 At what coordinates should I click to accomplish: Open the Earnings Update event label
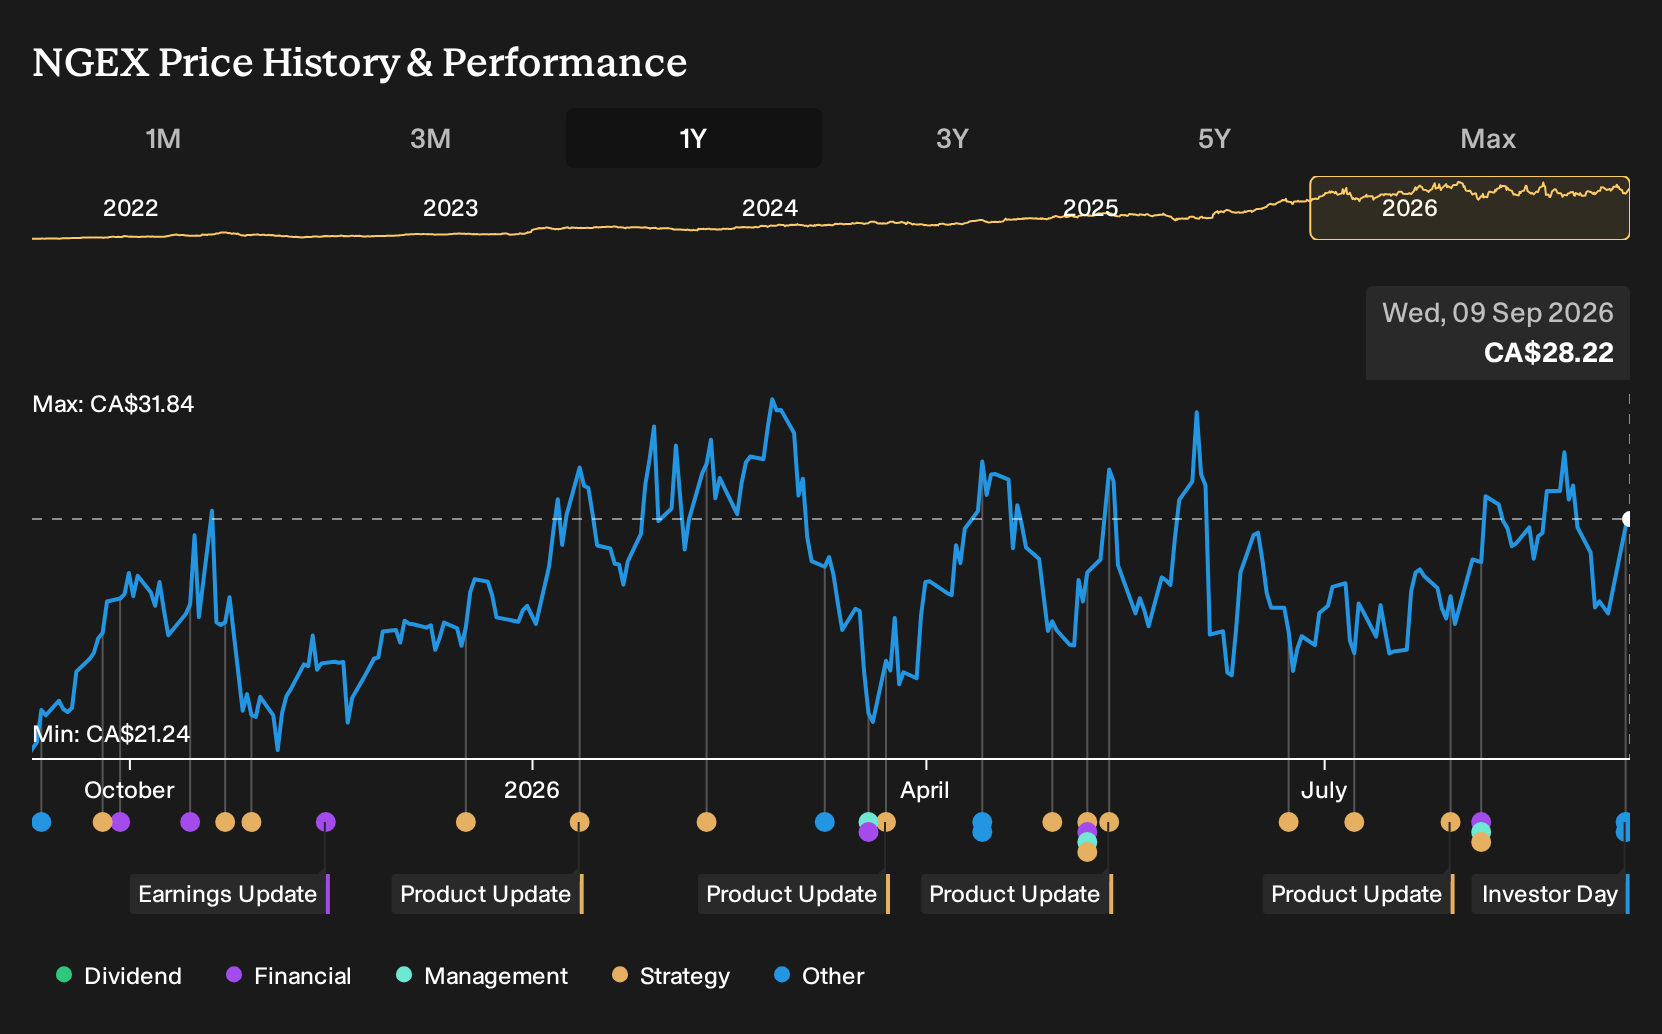[229, 894]
